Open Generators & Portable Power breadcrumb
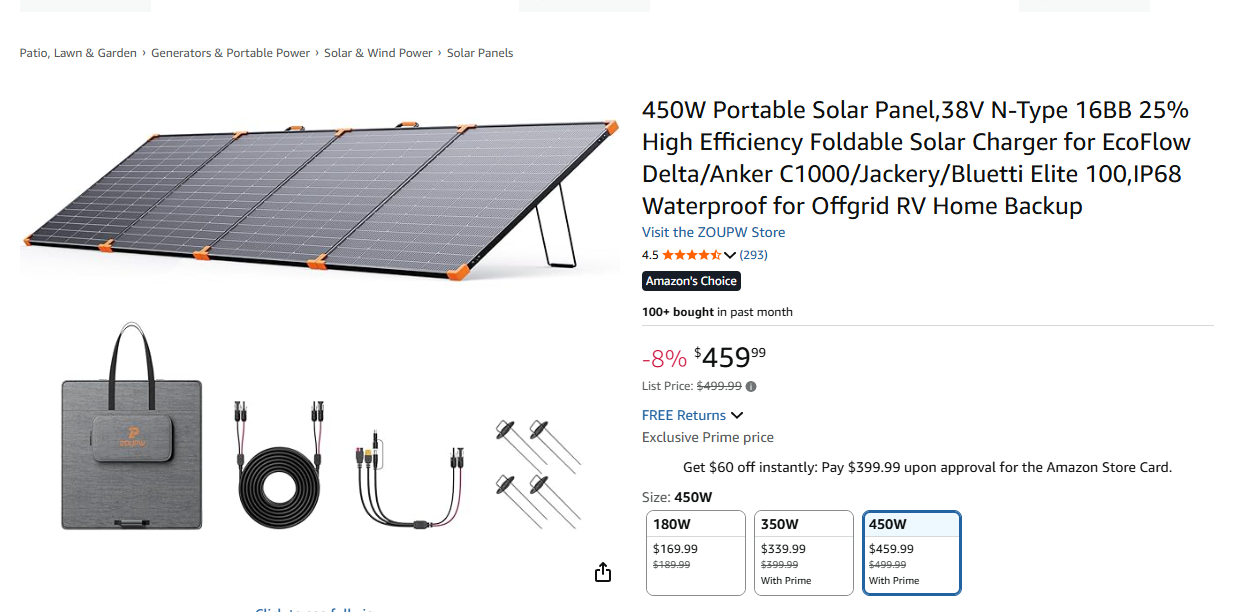 click(x=230, y=53)
